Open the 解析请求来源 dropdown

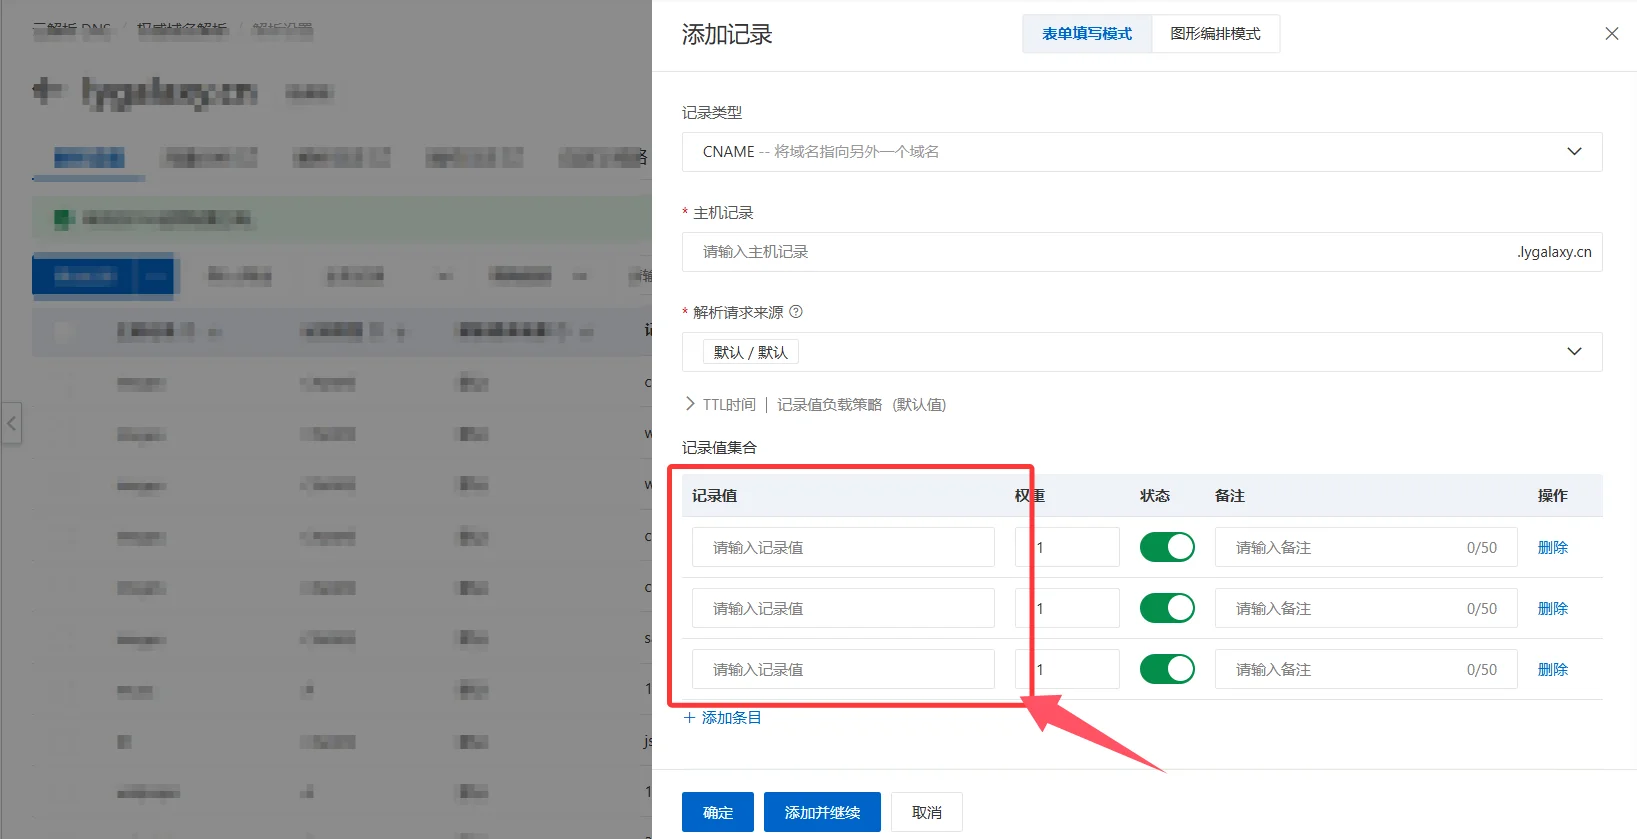(x=1142, y=352)
